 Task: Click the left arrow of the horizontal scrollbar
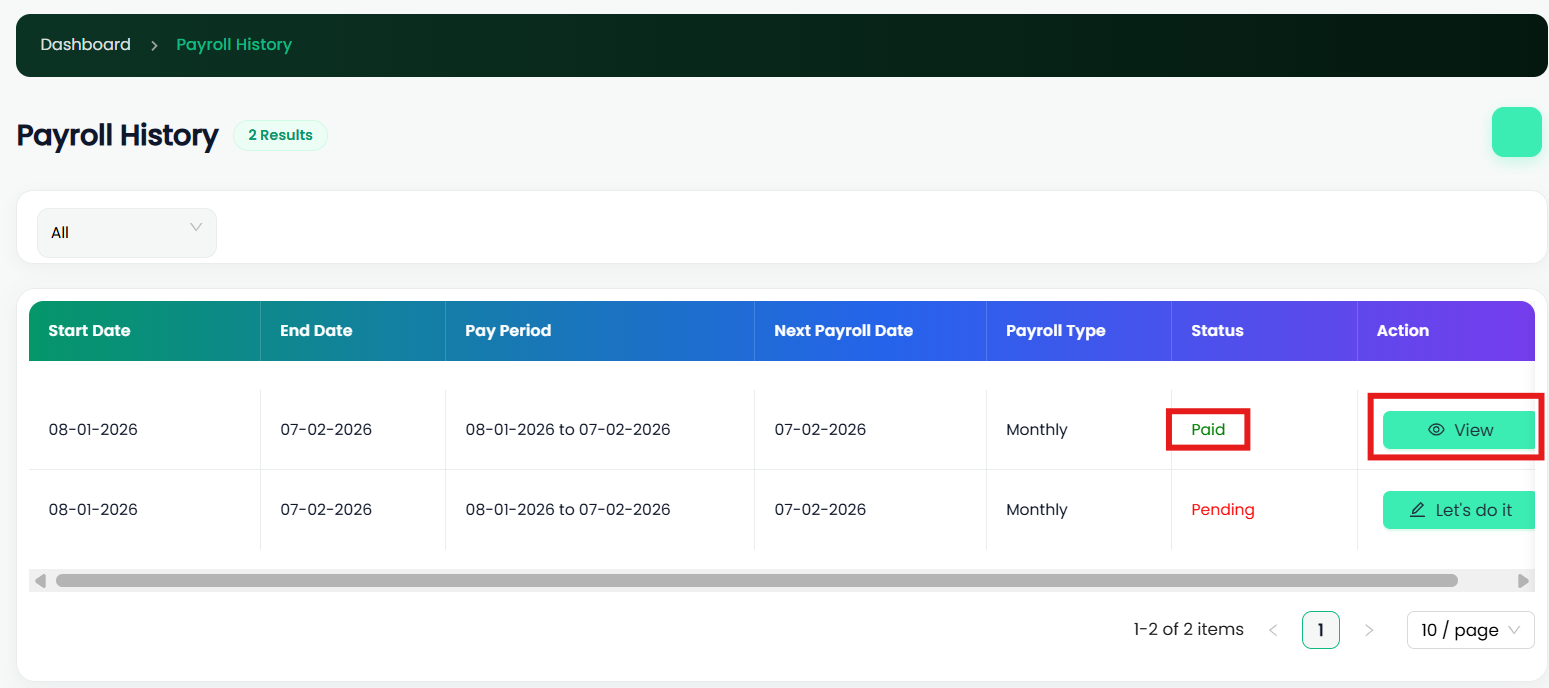pyautogui.click(x=40, y=580)
